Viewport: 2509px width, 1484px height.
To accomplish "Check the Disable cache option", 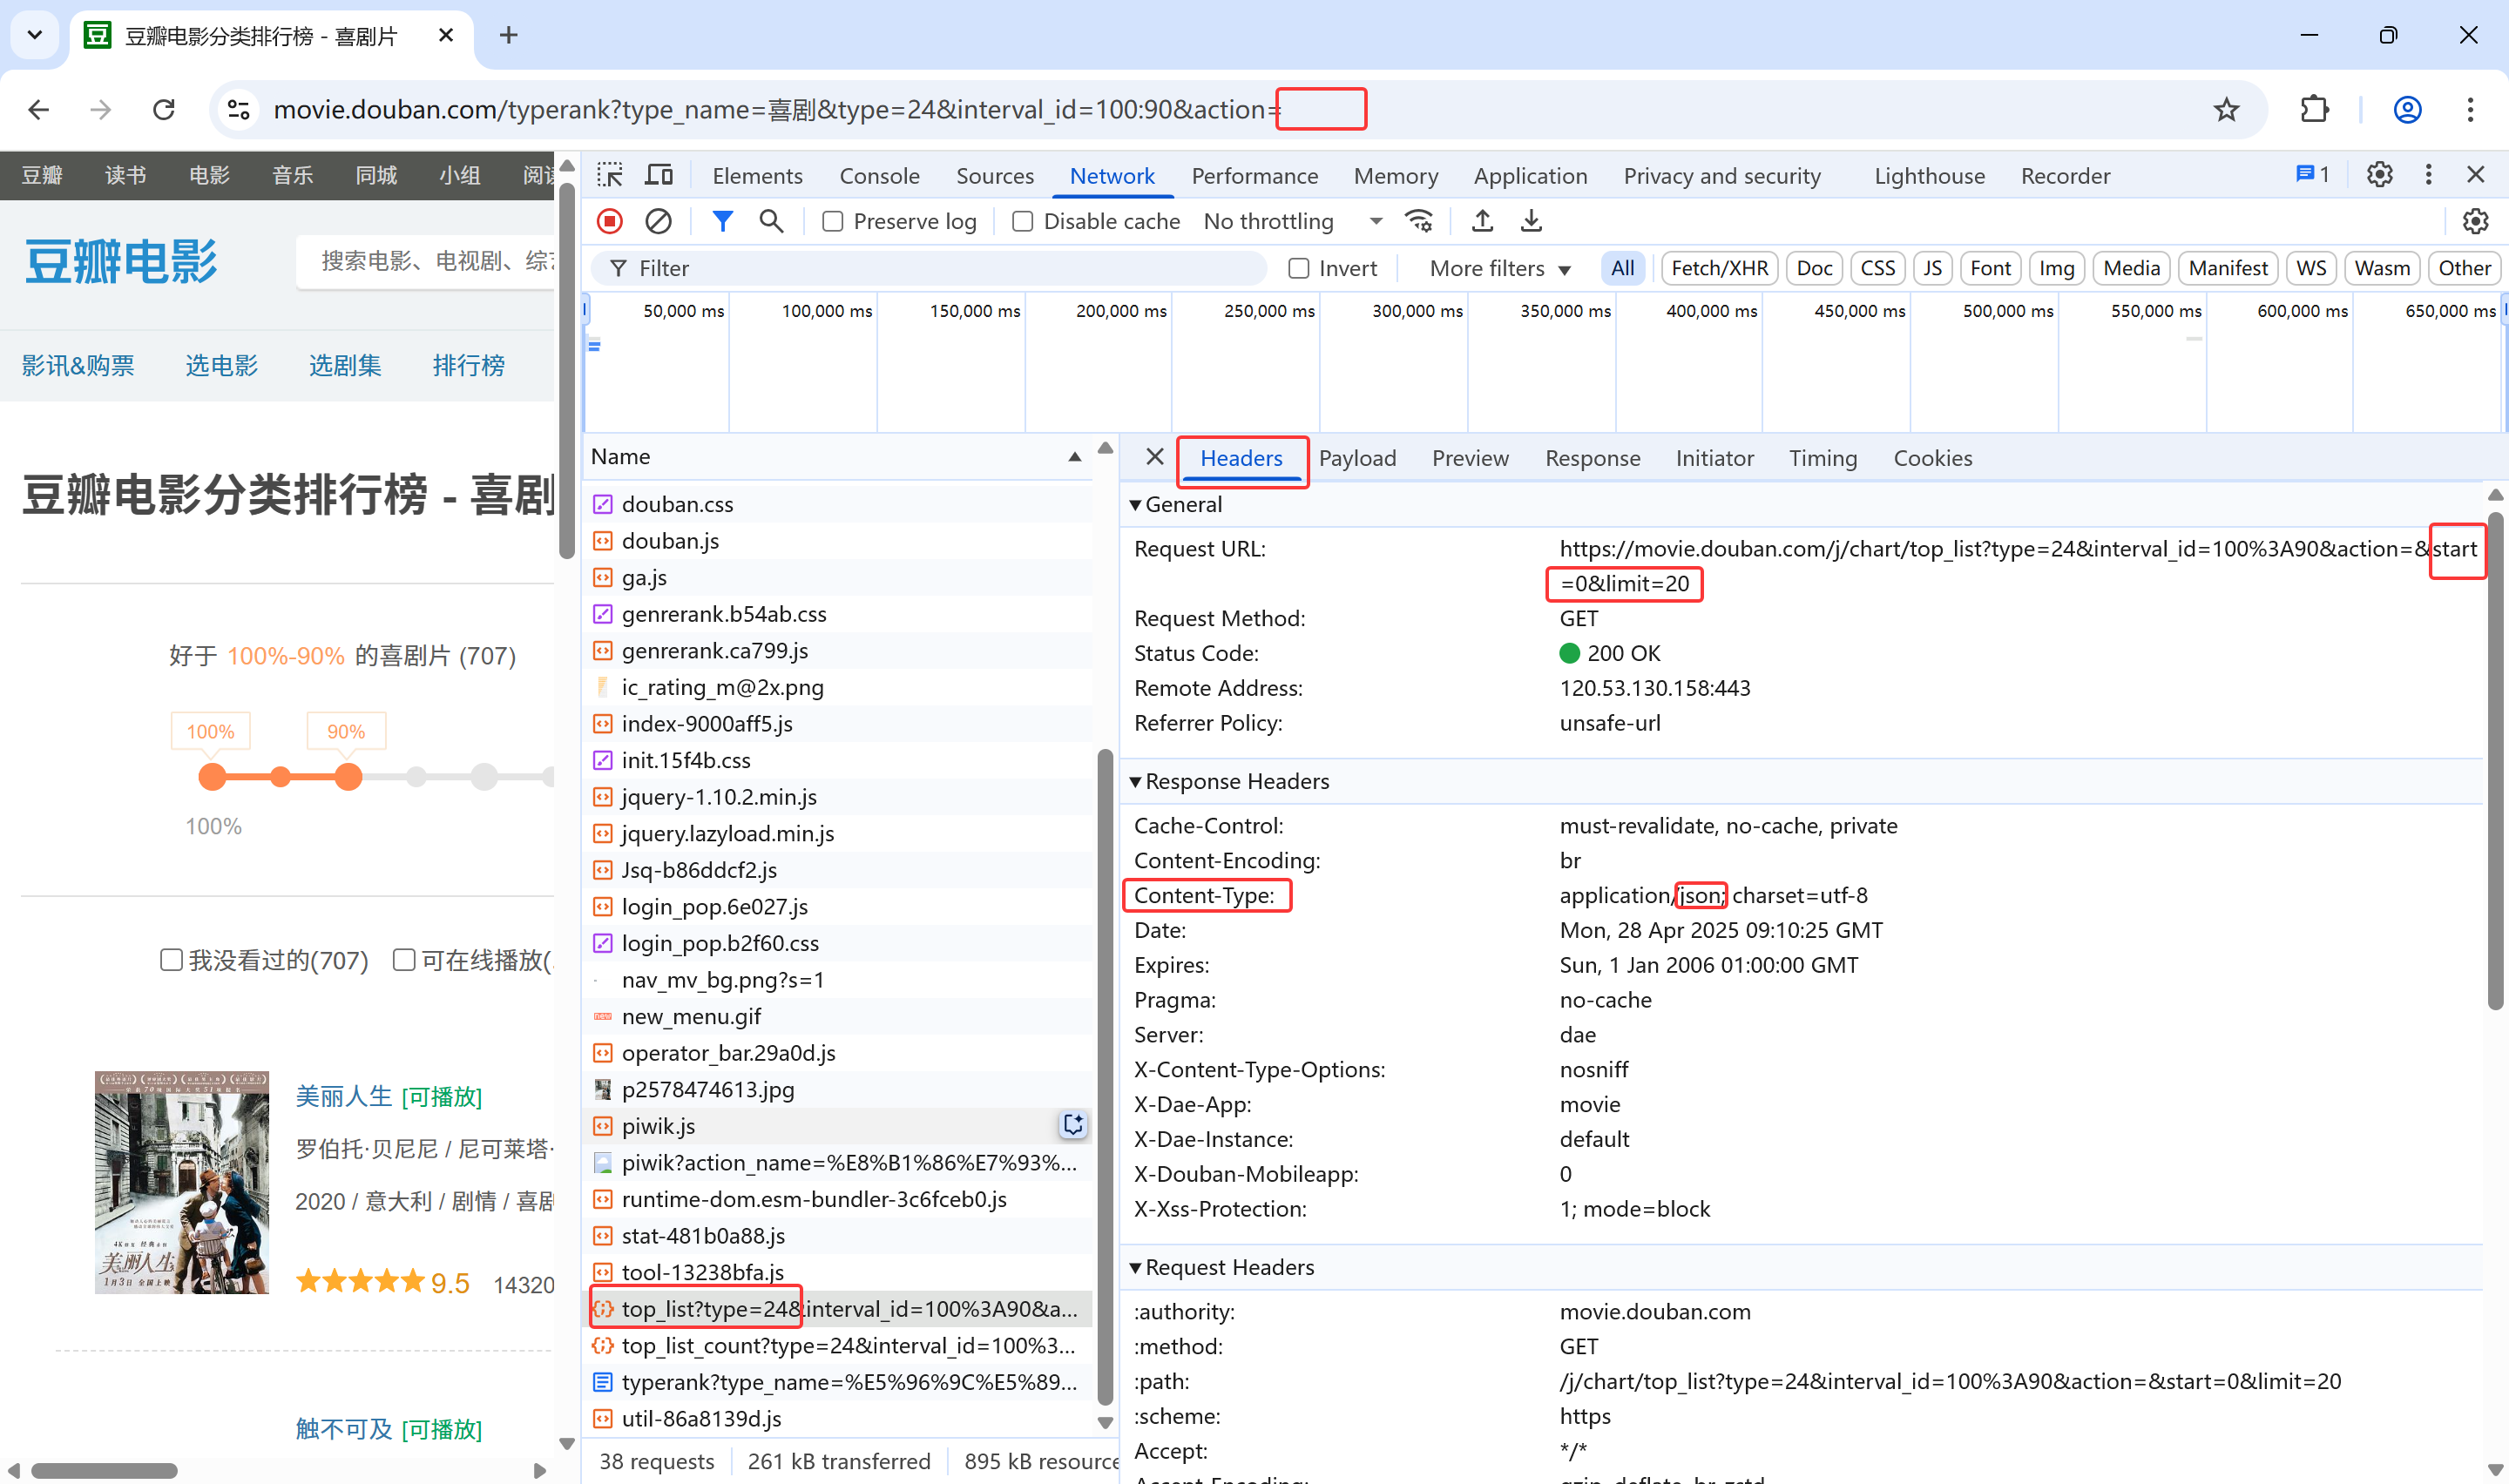I will tap(1022, 222).
